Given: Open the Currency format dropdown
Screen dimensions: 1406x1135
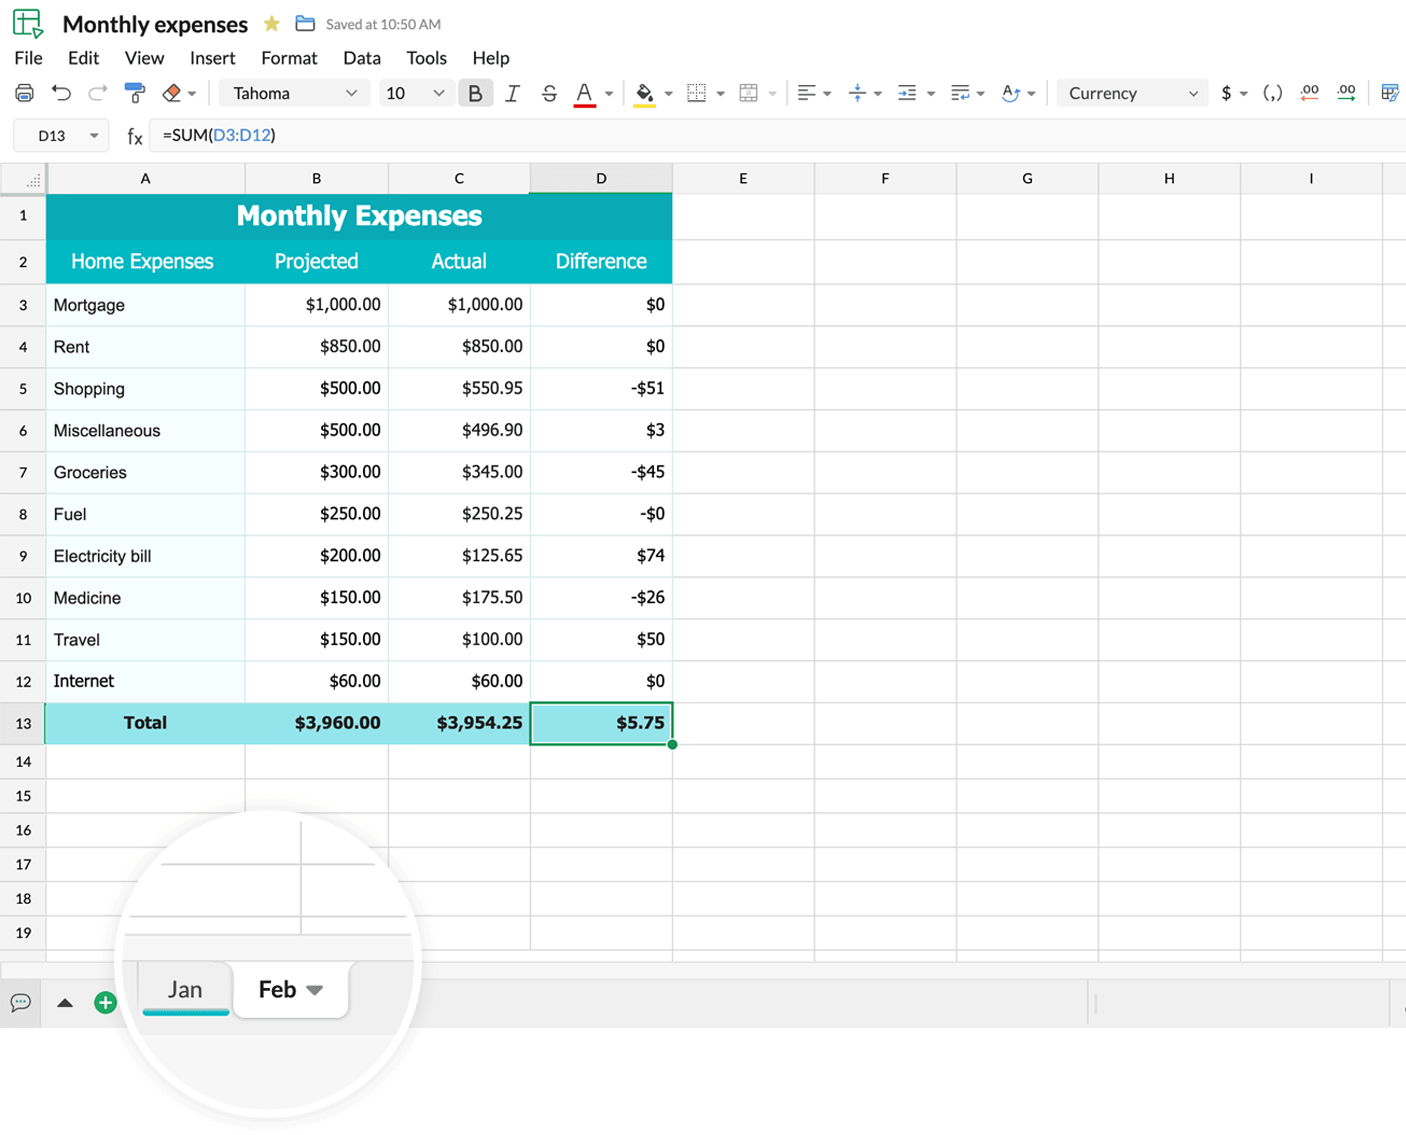Looking at the screenshot, I should [x=1131, y=92].
